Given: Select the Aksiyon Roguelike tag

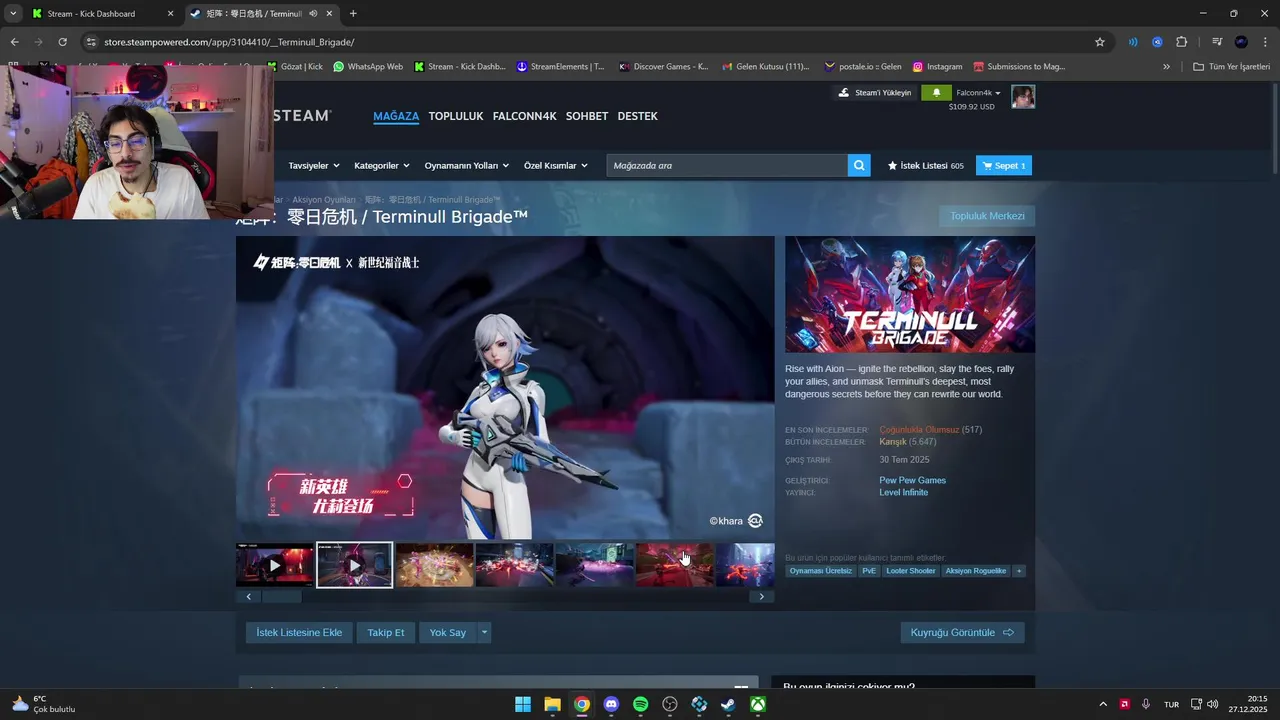Looking at the screenshot, I should click(x=976, y=571).
